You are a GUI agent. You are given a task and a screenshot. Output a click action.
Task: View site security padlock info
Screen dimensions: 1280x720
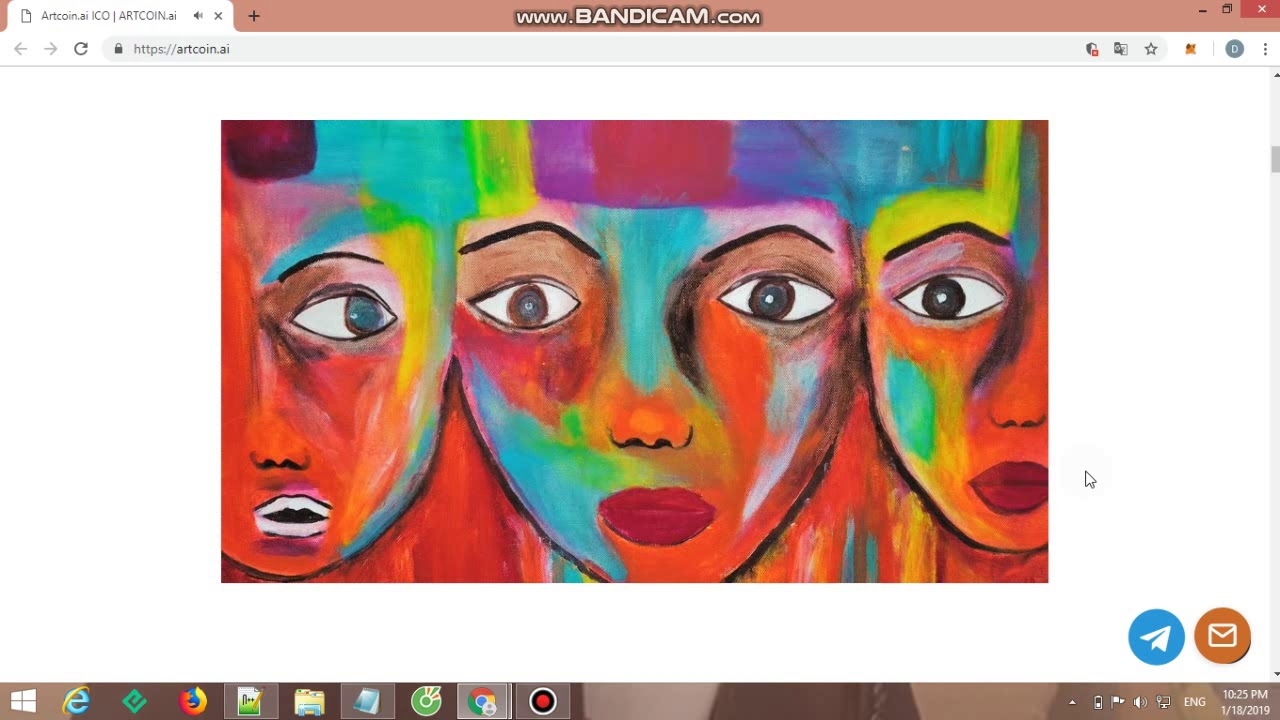coord(118,49)
